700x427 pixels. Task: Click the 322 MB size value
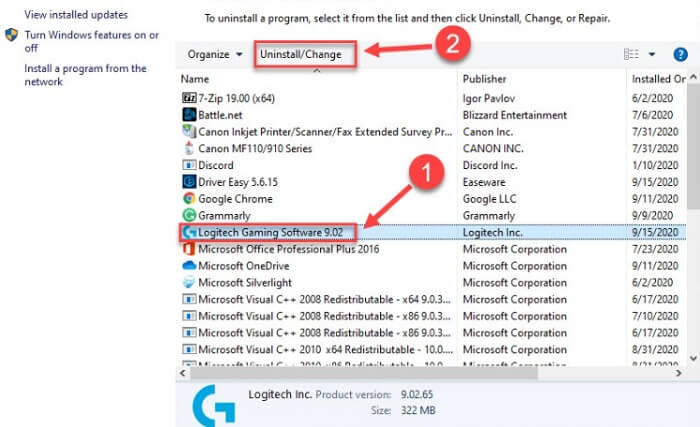tap(418, 410)
